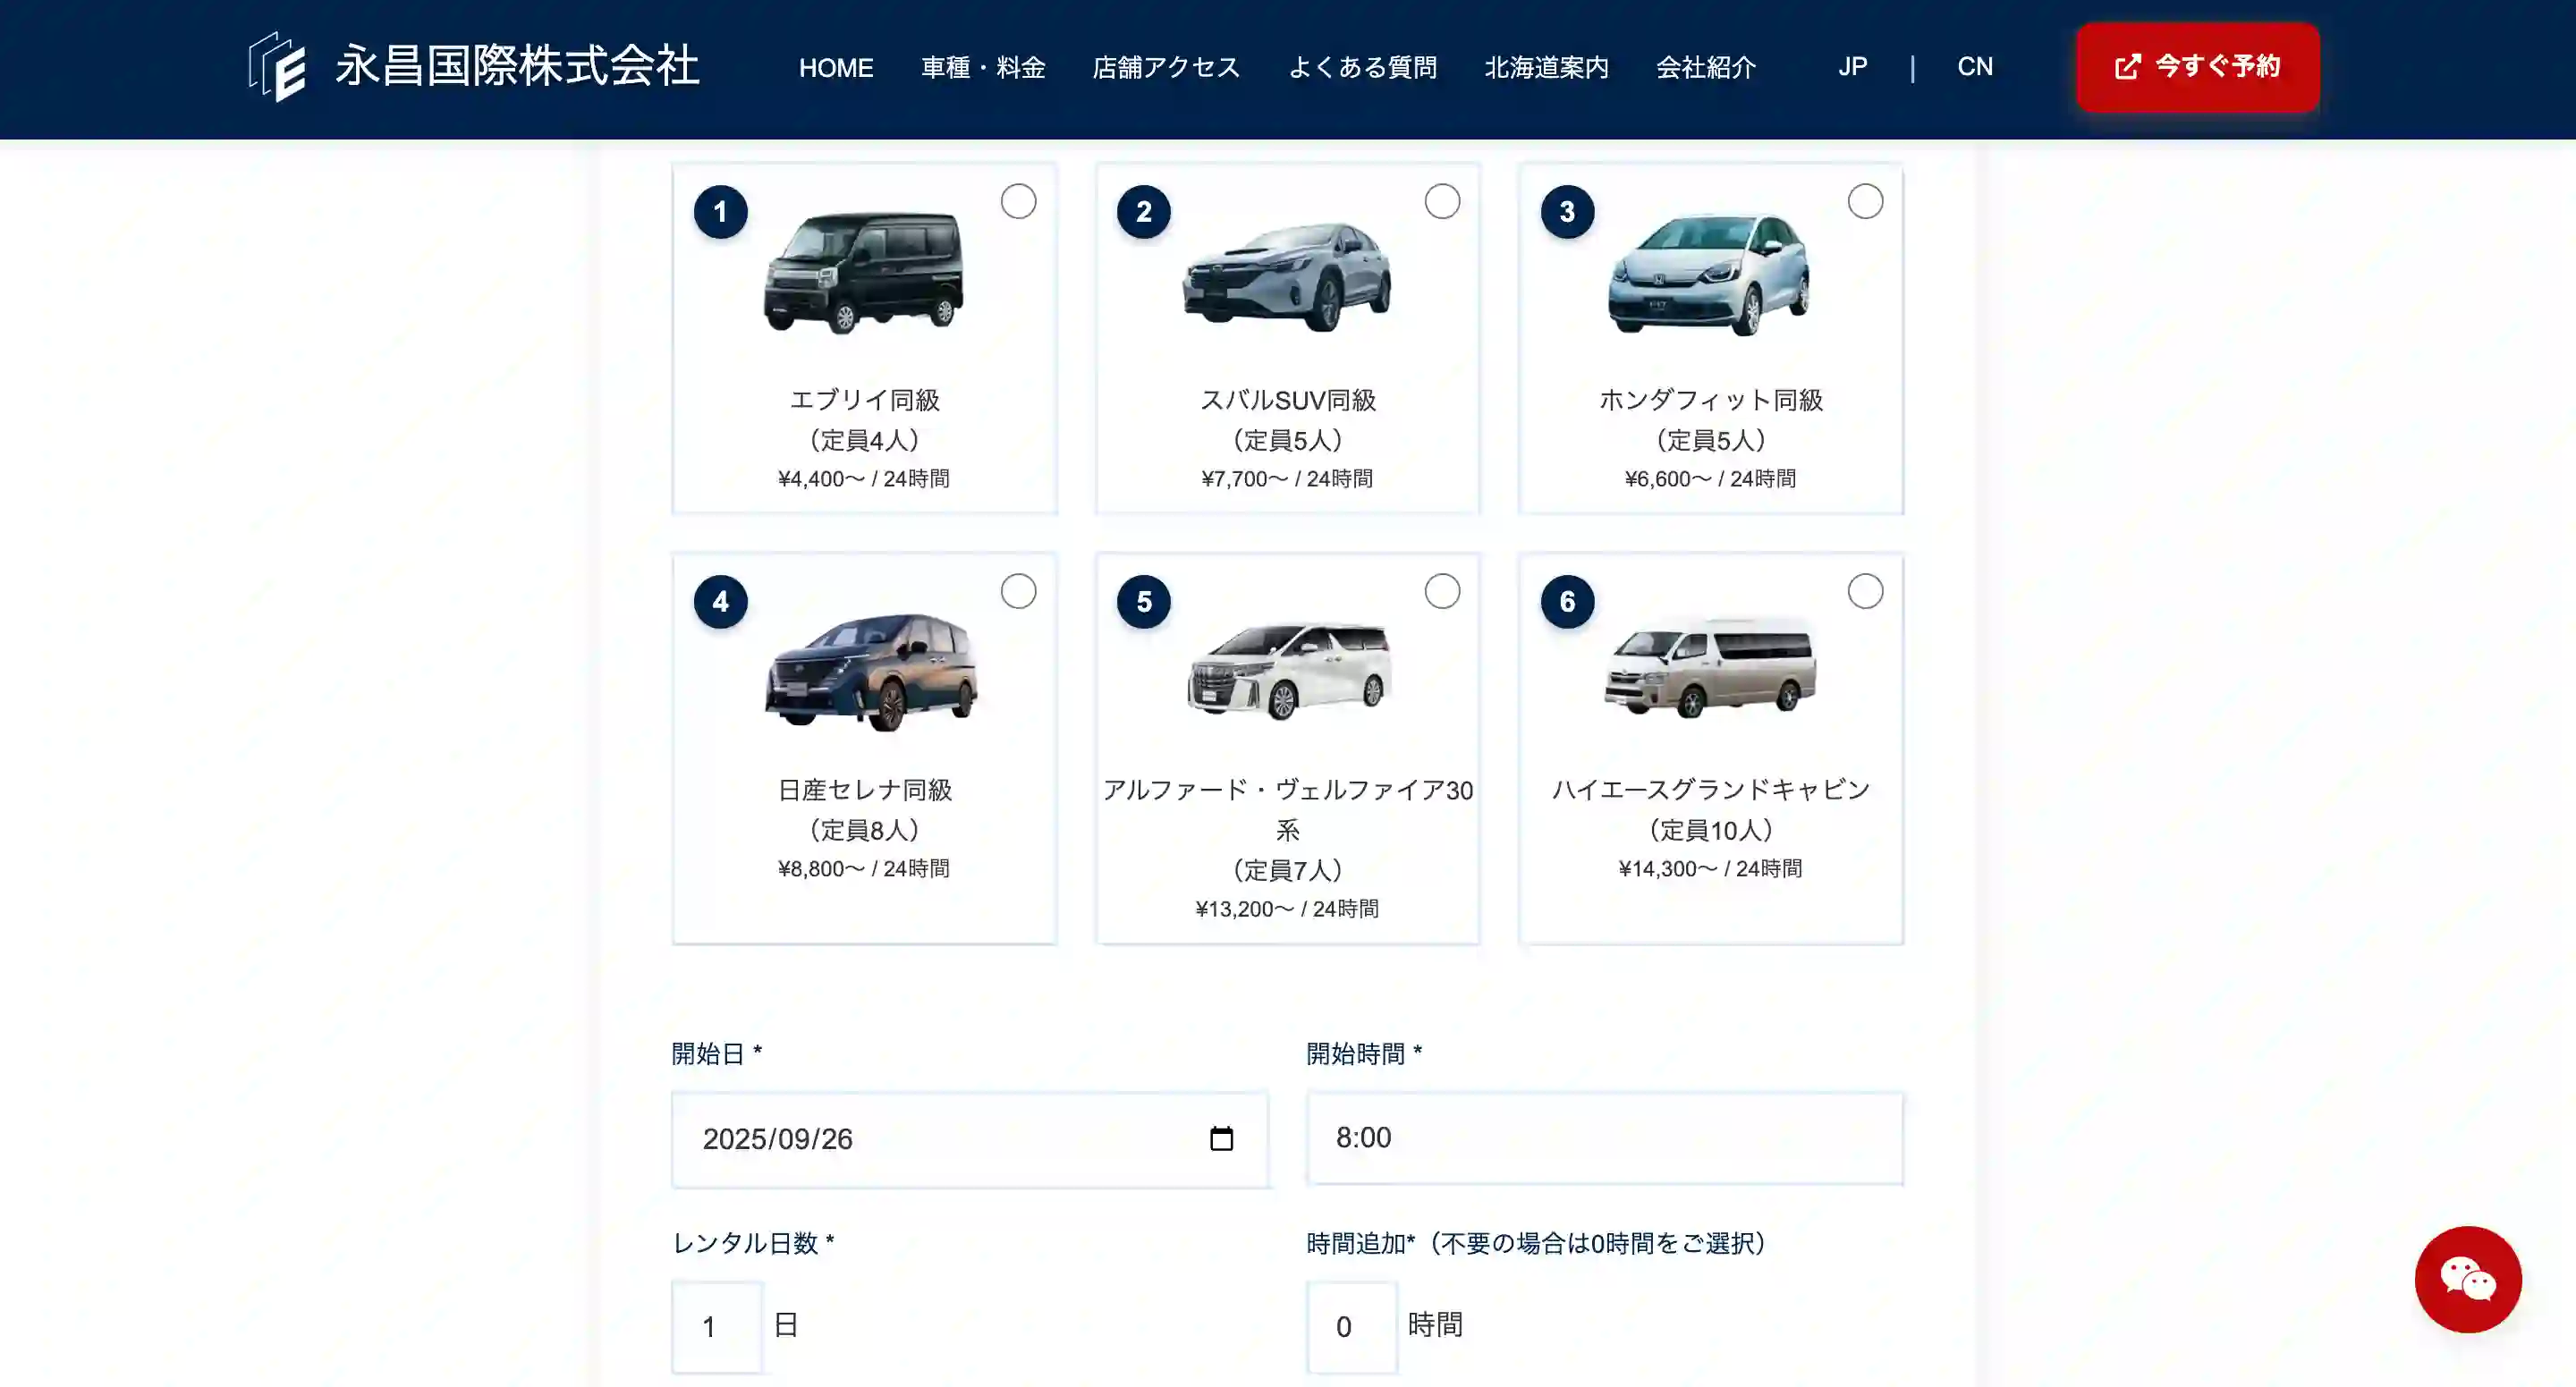Open the よくある質問 menu item
This screenshot has height=1387, width=2576.
(x=1362, y=68)
